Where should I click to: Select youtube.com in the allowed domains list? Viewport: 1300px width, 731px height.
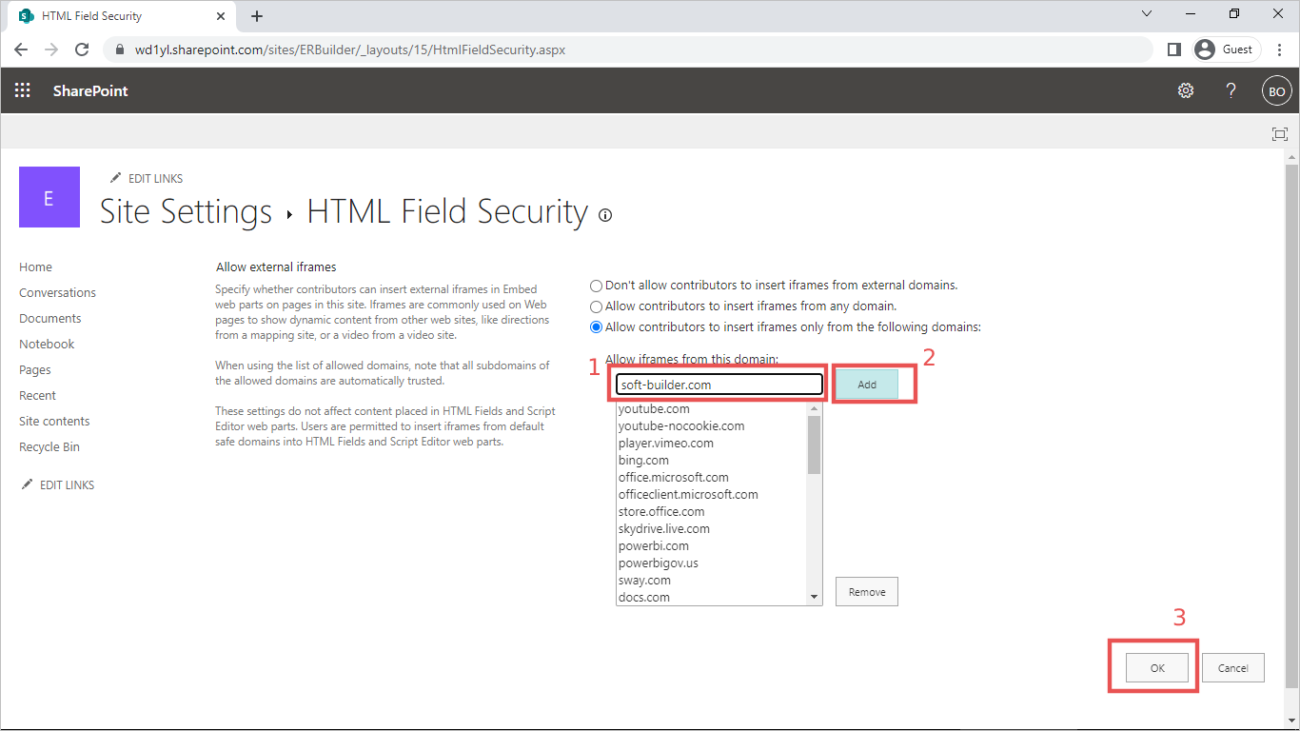pos(654,408)
